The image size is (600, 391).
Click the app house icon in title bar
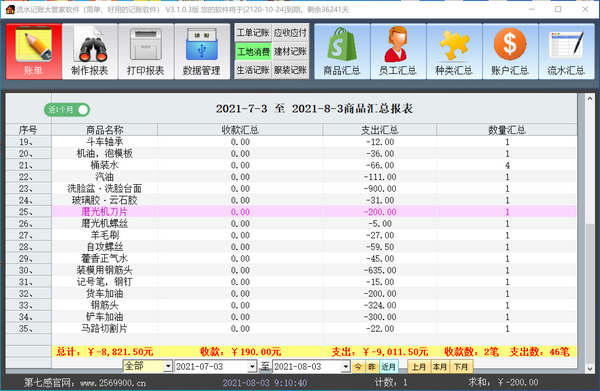[10, 10]
